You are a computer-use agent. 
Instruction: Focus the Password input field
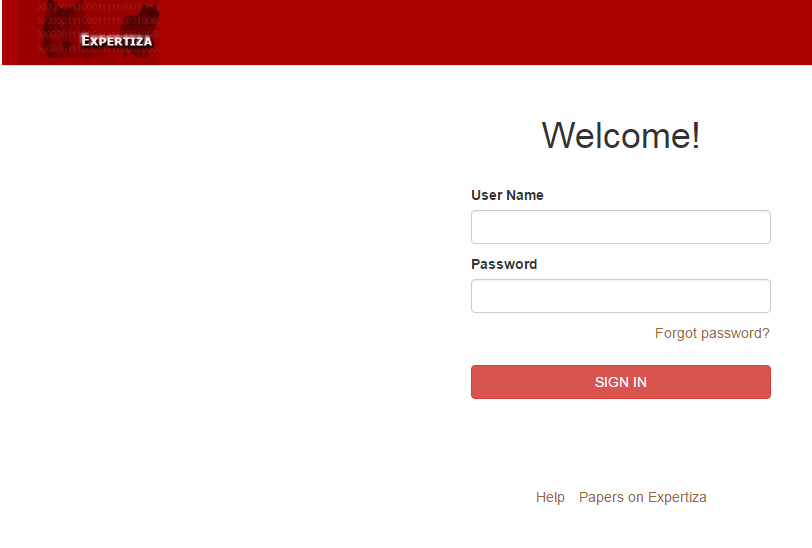point(620,296)
